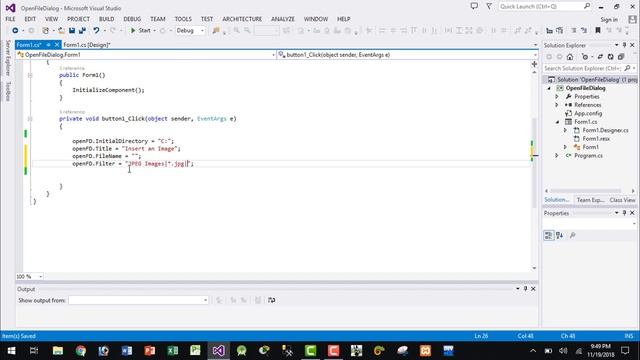Pin the Form1.cs tab

[48, 45]
